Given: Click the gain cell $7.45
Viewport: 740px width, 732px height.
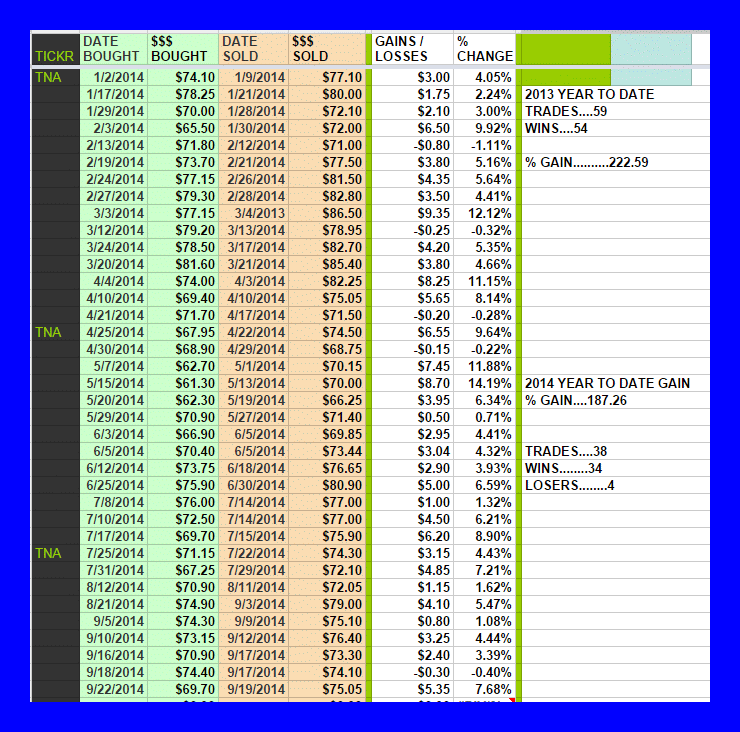Looking at the screenshot, I should tap(412, 366).
